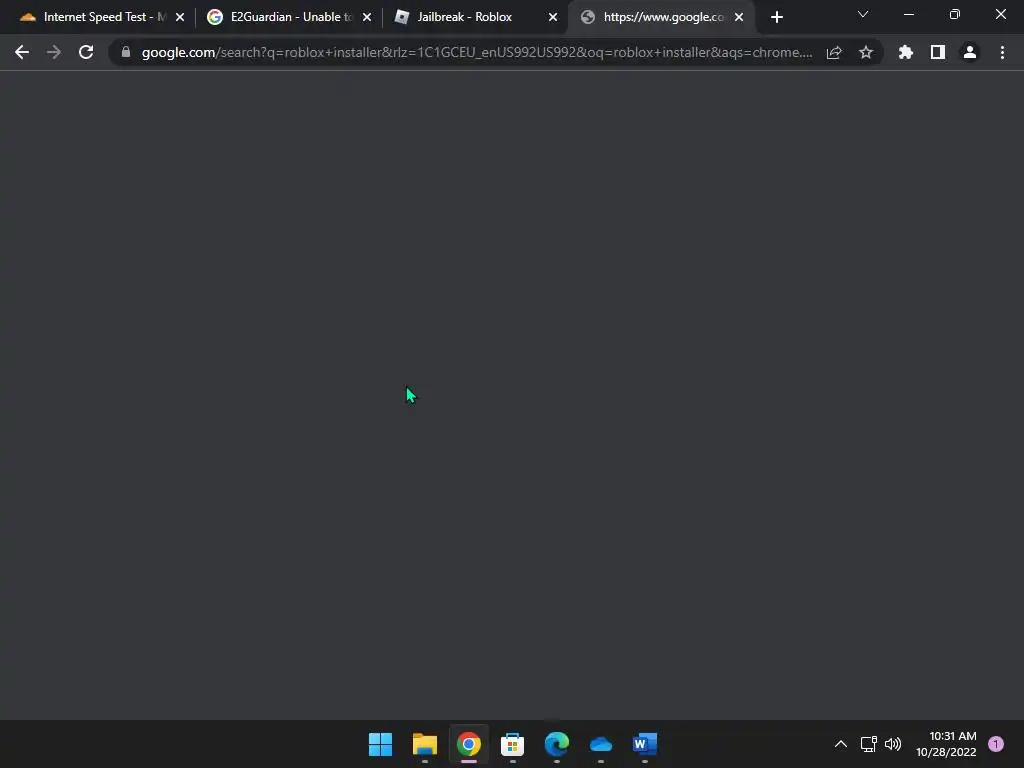View site information via lock icon

(126, 52)
